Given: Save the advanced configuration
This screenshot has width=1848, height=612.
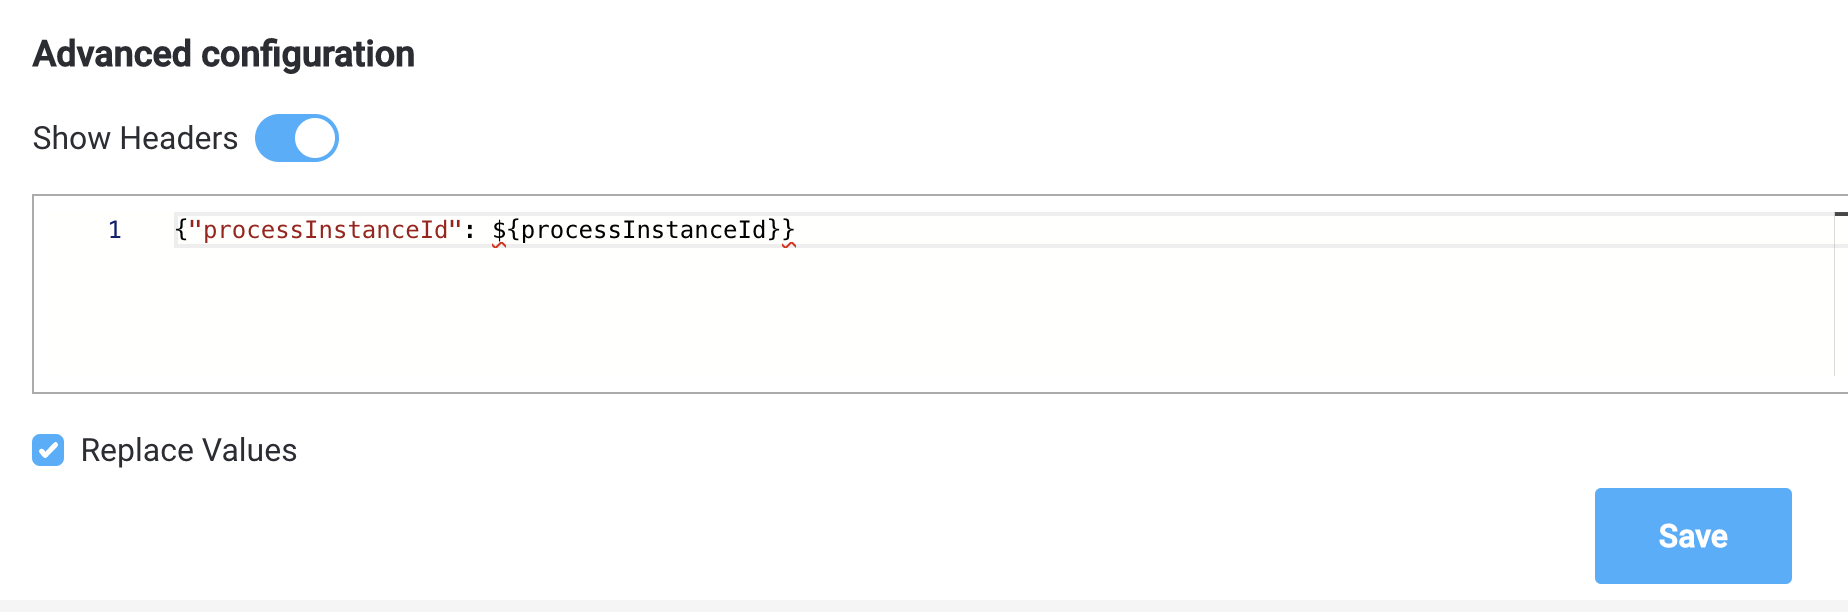Looking at the screenshot, I should click(x=1693, y=536).
